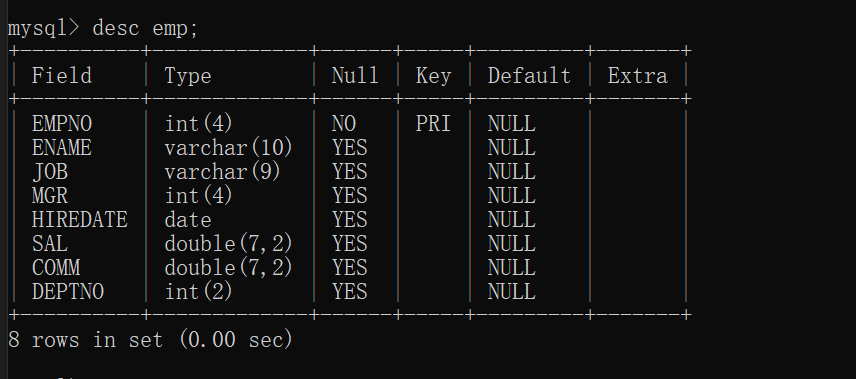Click the 'desc emp;' command text

145,28
